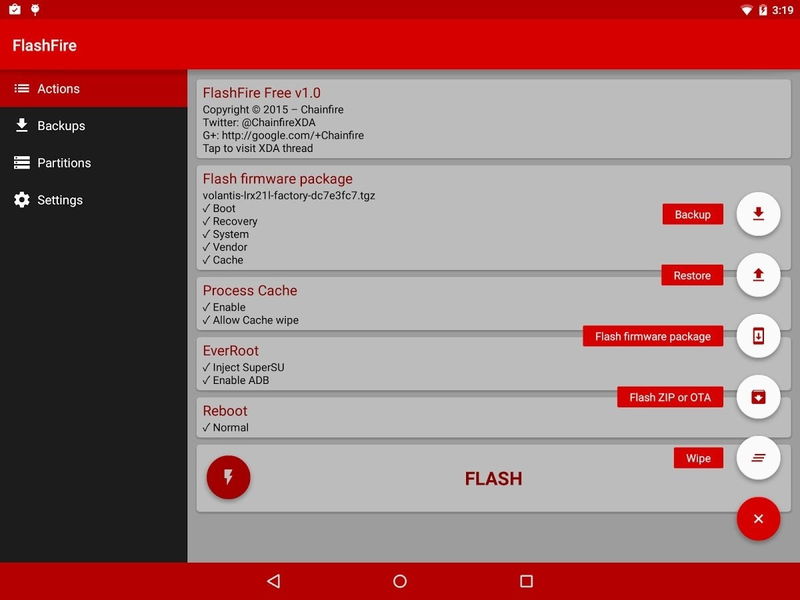Tap the Android back navigation button
This screenshot has width=800, height=600.
[x=273, y=581]
